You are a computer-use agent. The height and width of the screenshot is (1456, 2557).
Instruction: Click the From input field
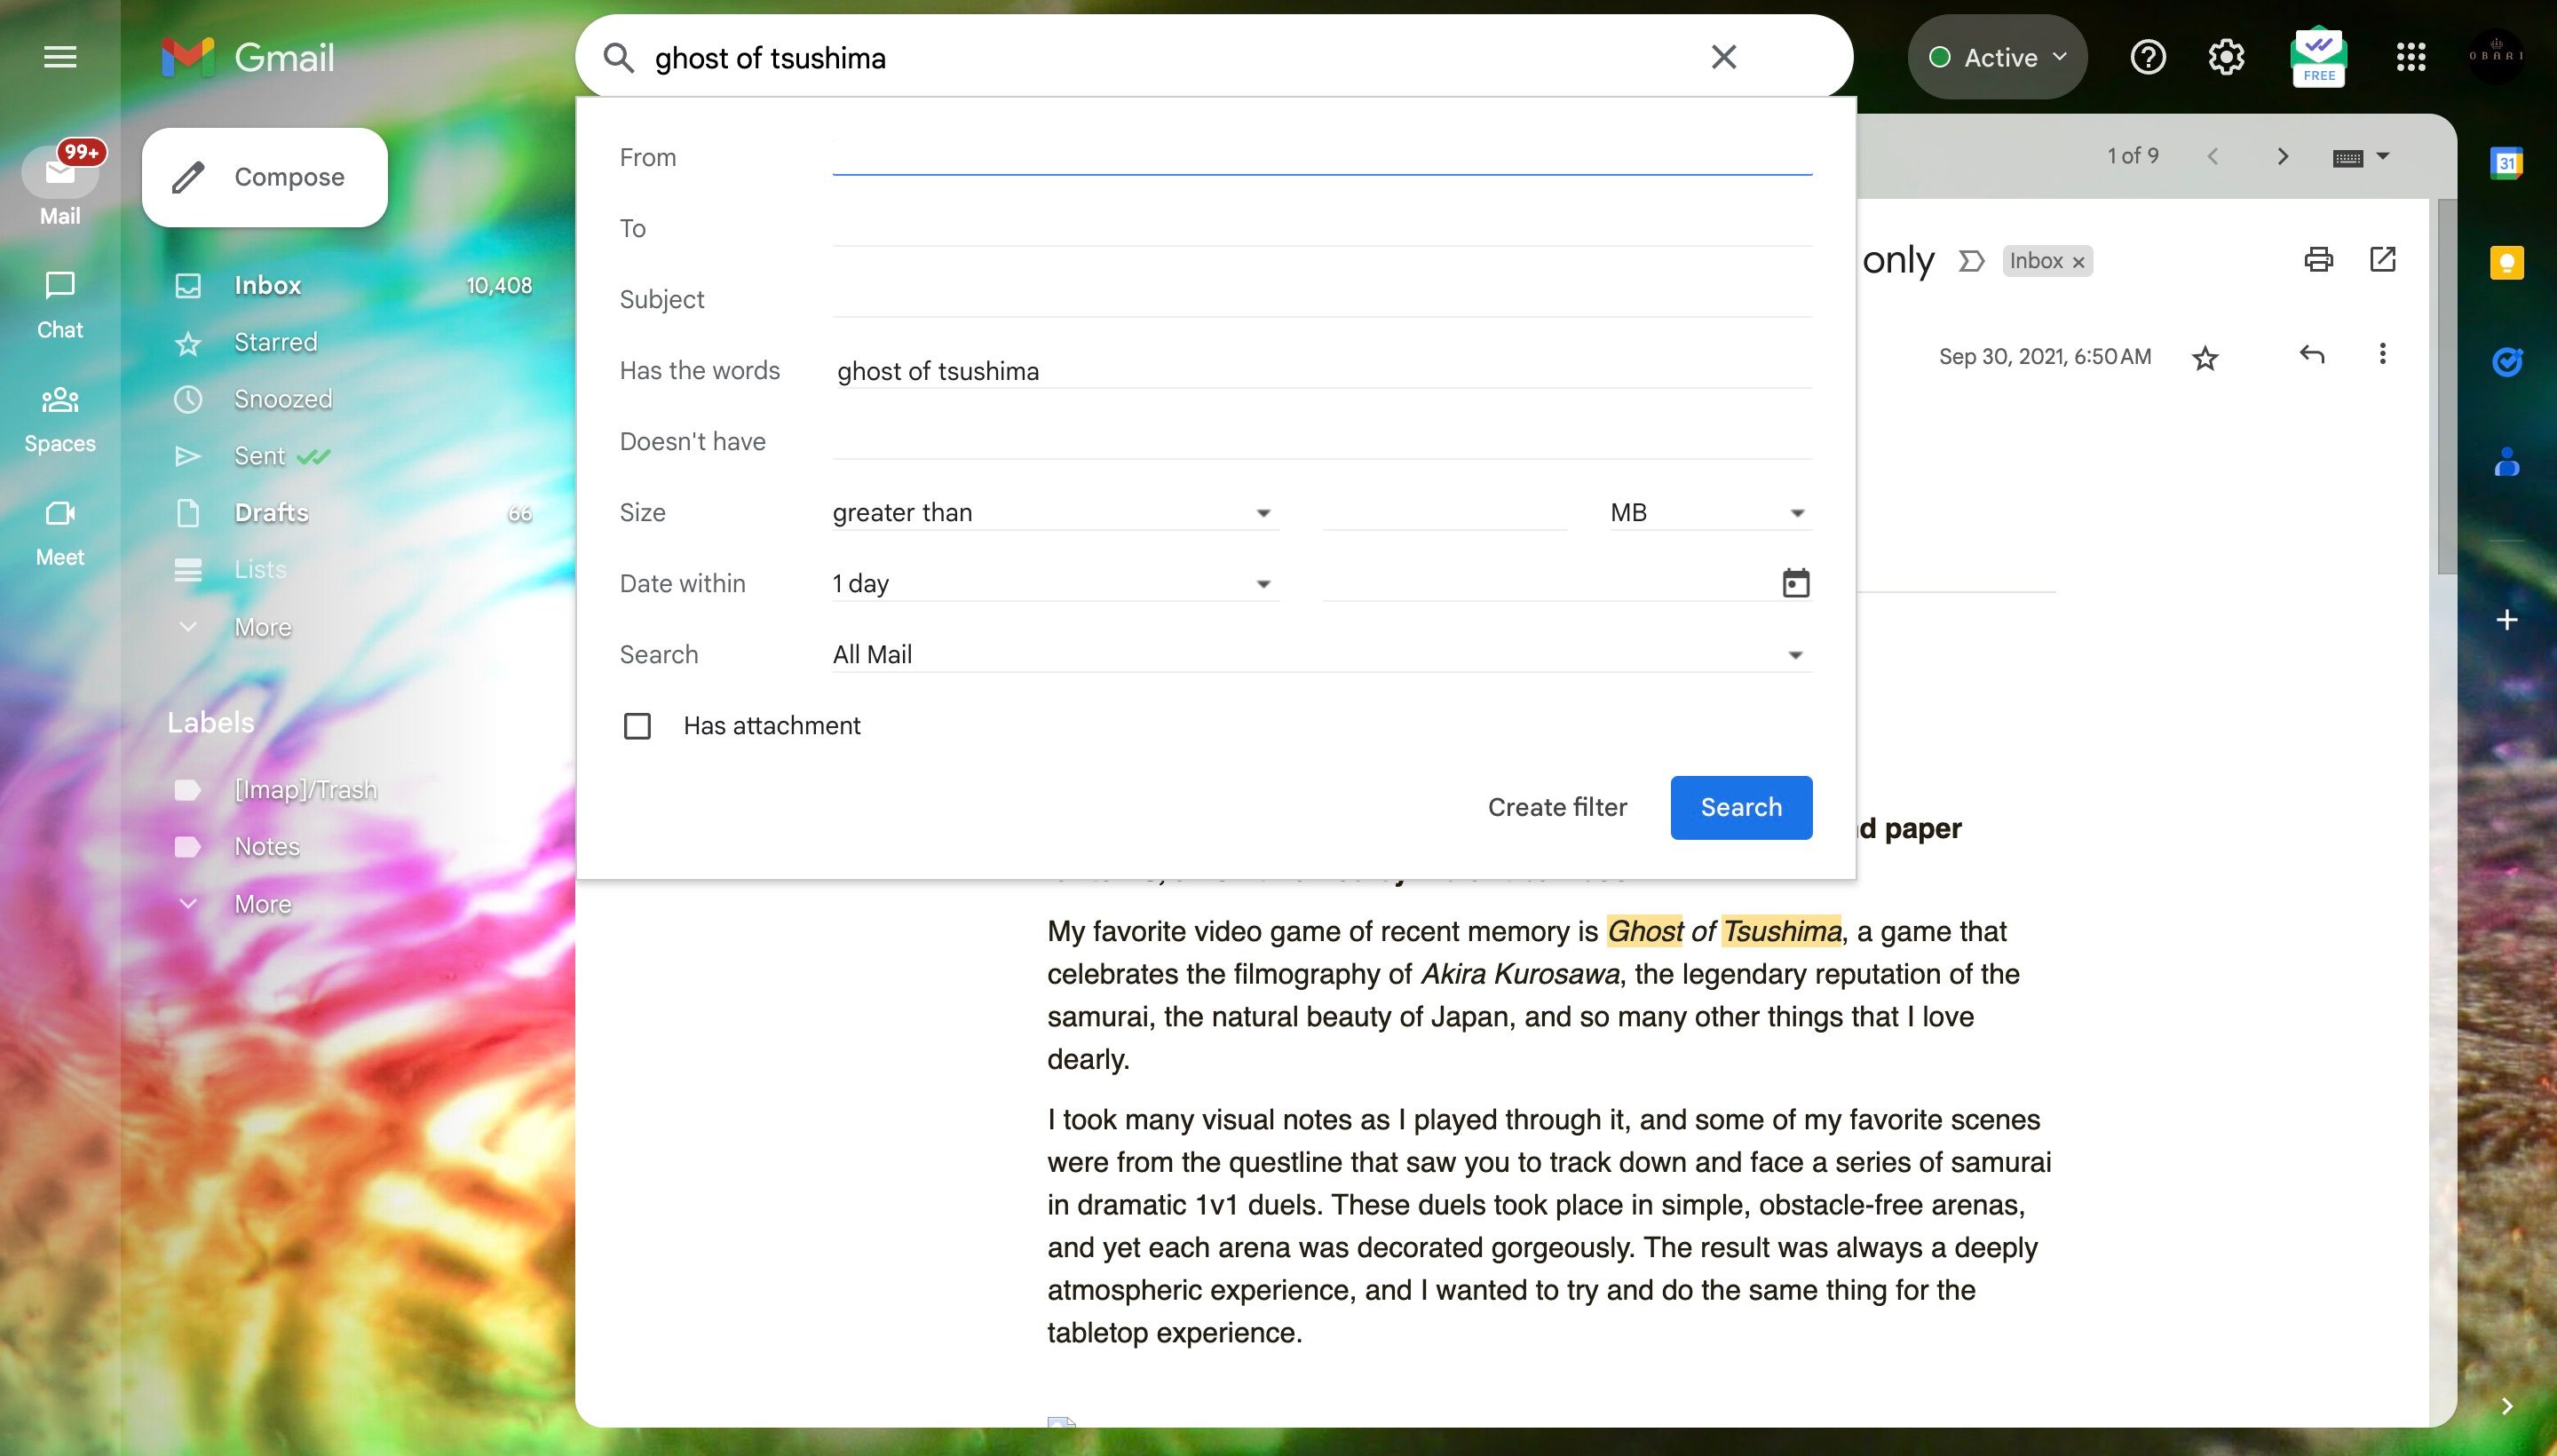[1321, 157]
